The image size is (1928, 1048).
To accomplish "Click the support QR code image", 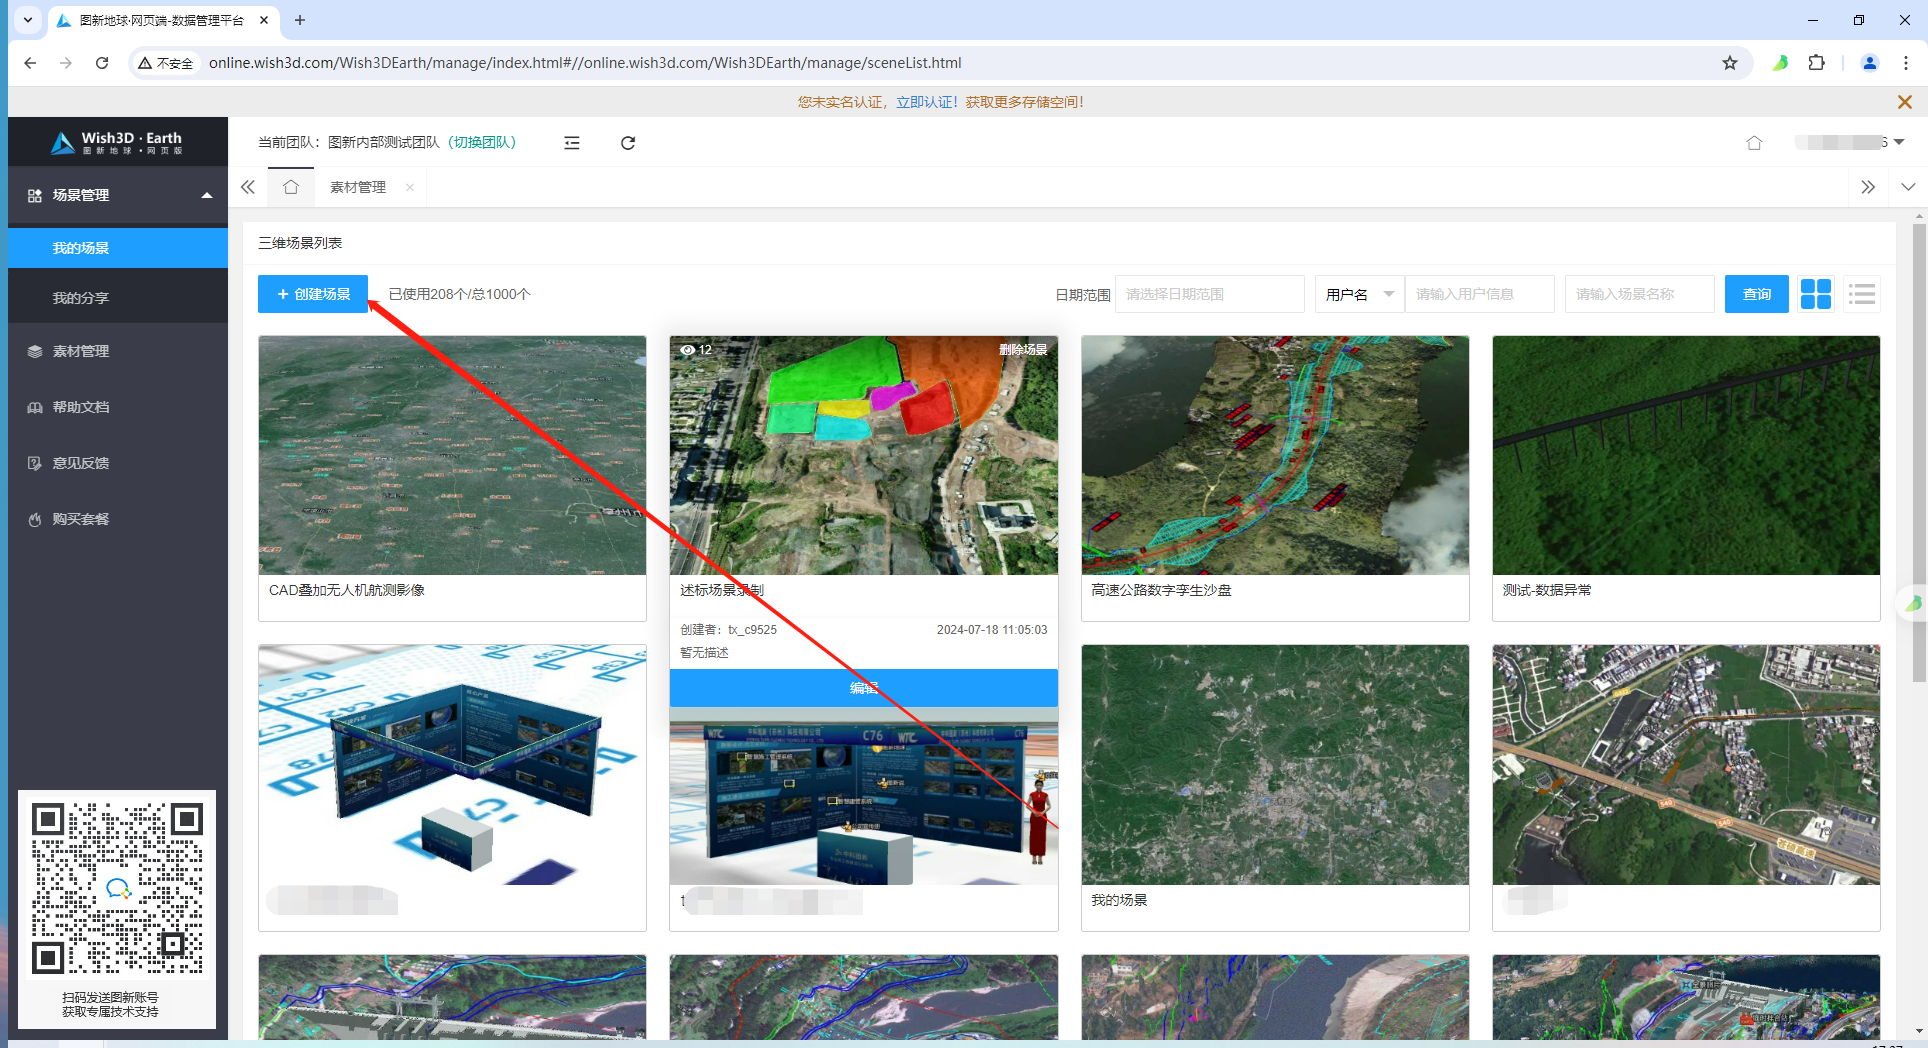I will 117,888.
